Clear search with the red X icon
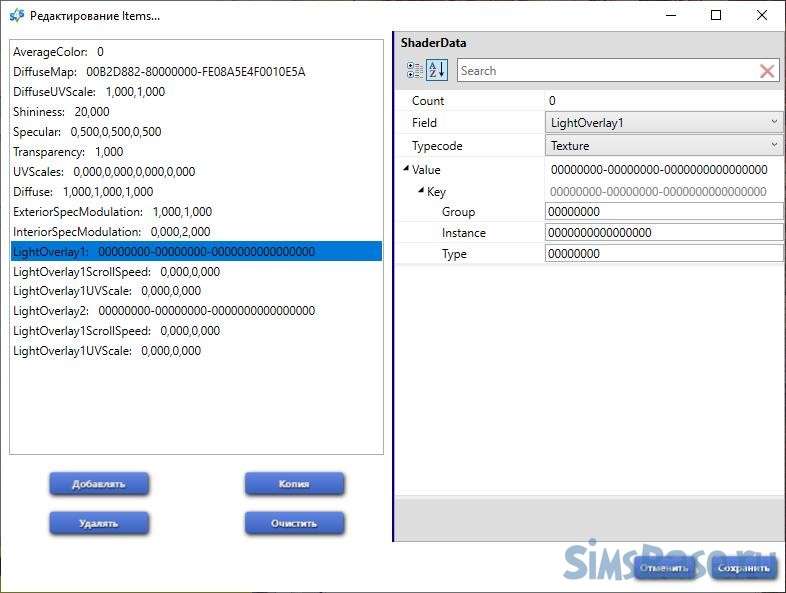This screenshot has width=786, height=593. pyautogui.click(x=767, y=71)
